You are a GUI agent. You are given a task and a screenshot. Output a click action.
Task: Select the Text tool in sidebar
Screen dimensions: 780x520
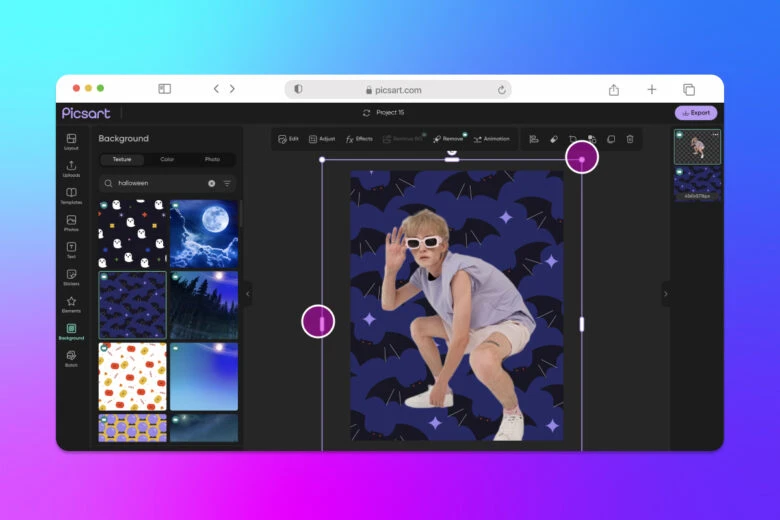71,249
